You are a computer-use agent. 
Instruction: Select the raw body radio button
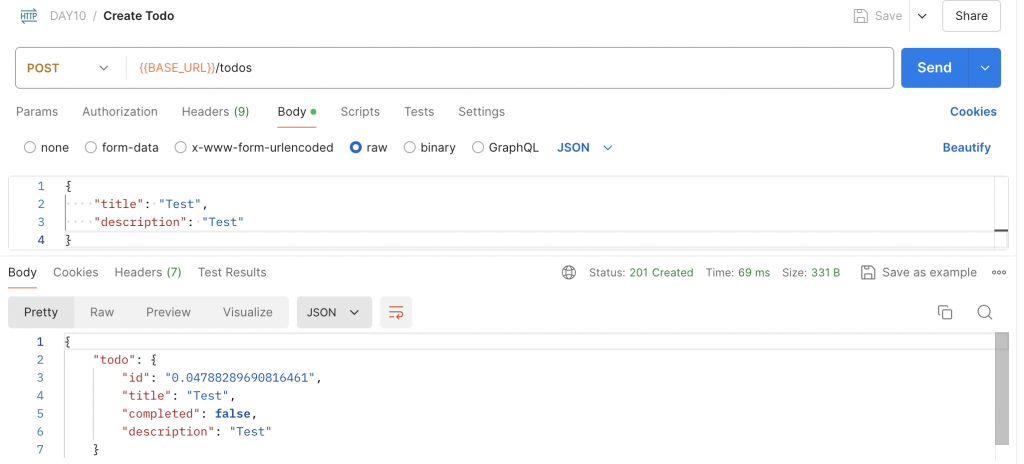pos(355,148)
